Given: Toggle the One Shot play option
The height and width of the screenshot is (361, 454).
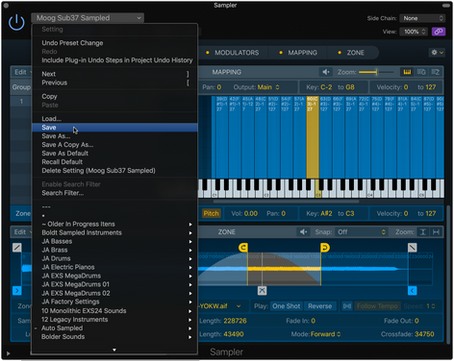Looking at the screenshot, I should (x=286, y=306).
